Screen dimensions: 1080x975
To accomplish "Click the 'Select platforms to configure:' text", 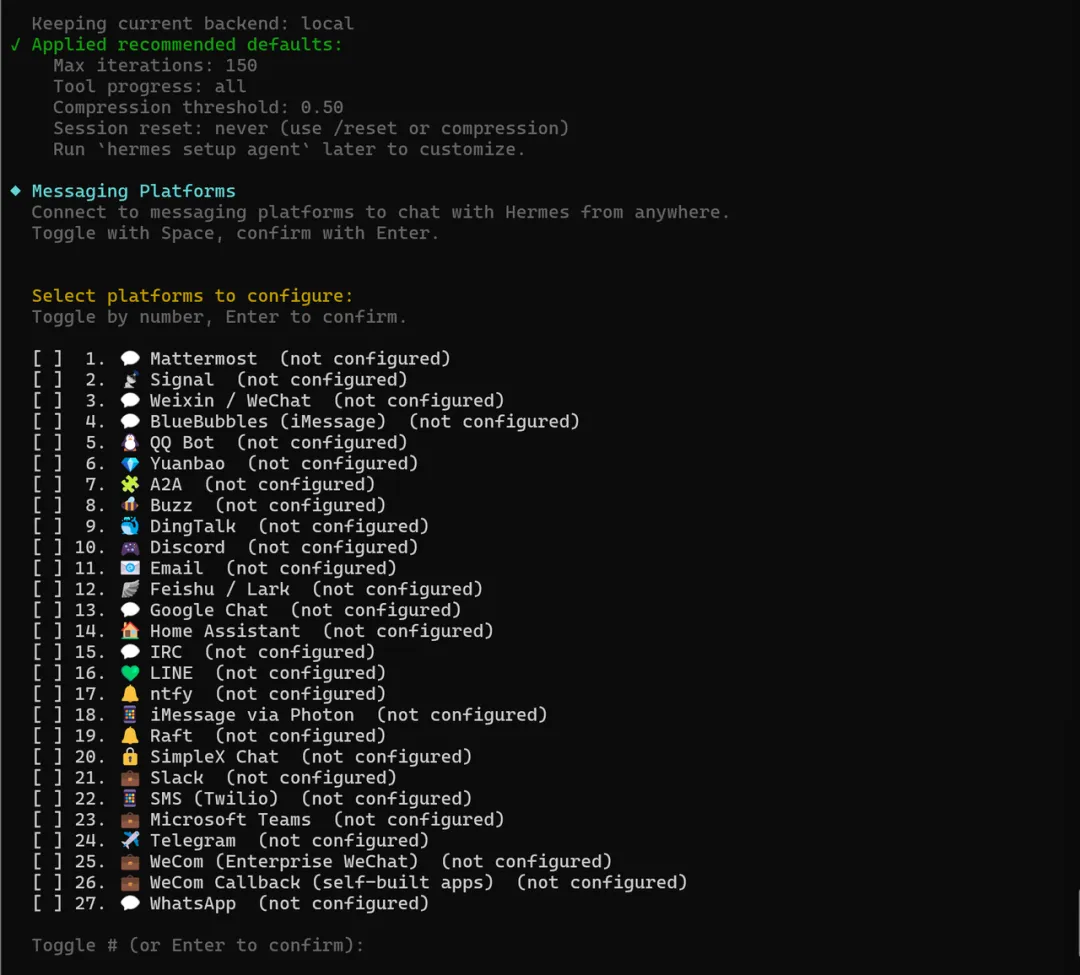I will [x=192, y=296].
